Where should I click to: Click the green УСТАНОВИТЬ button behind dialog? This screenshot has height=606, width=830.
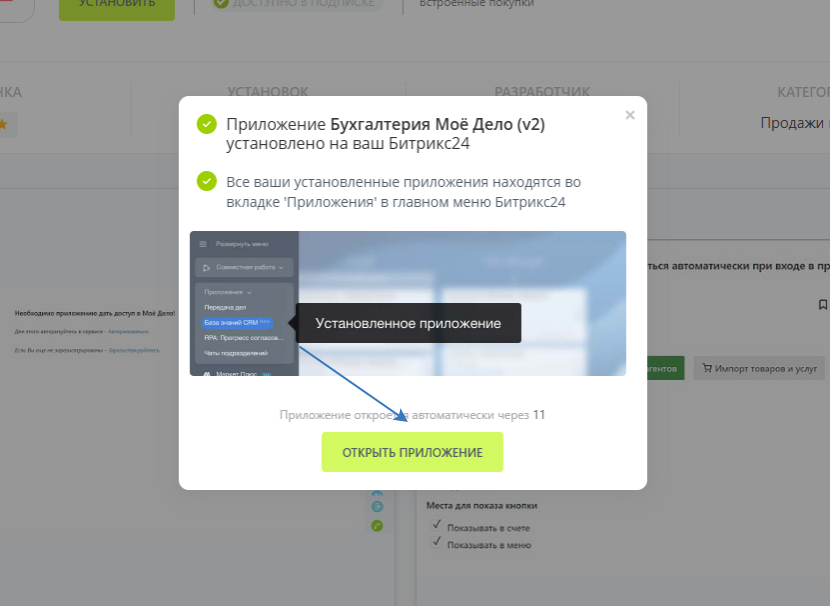pyautogui.click(x=117, y=7)
